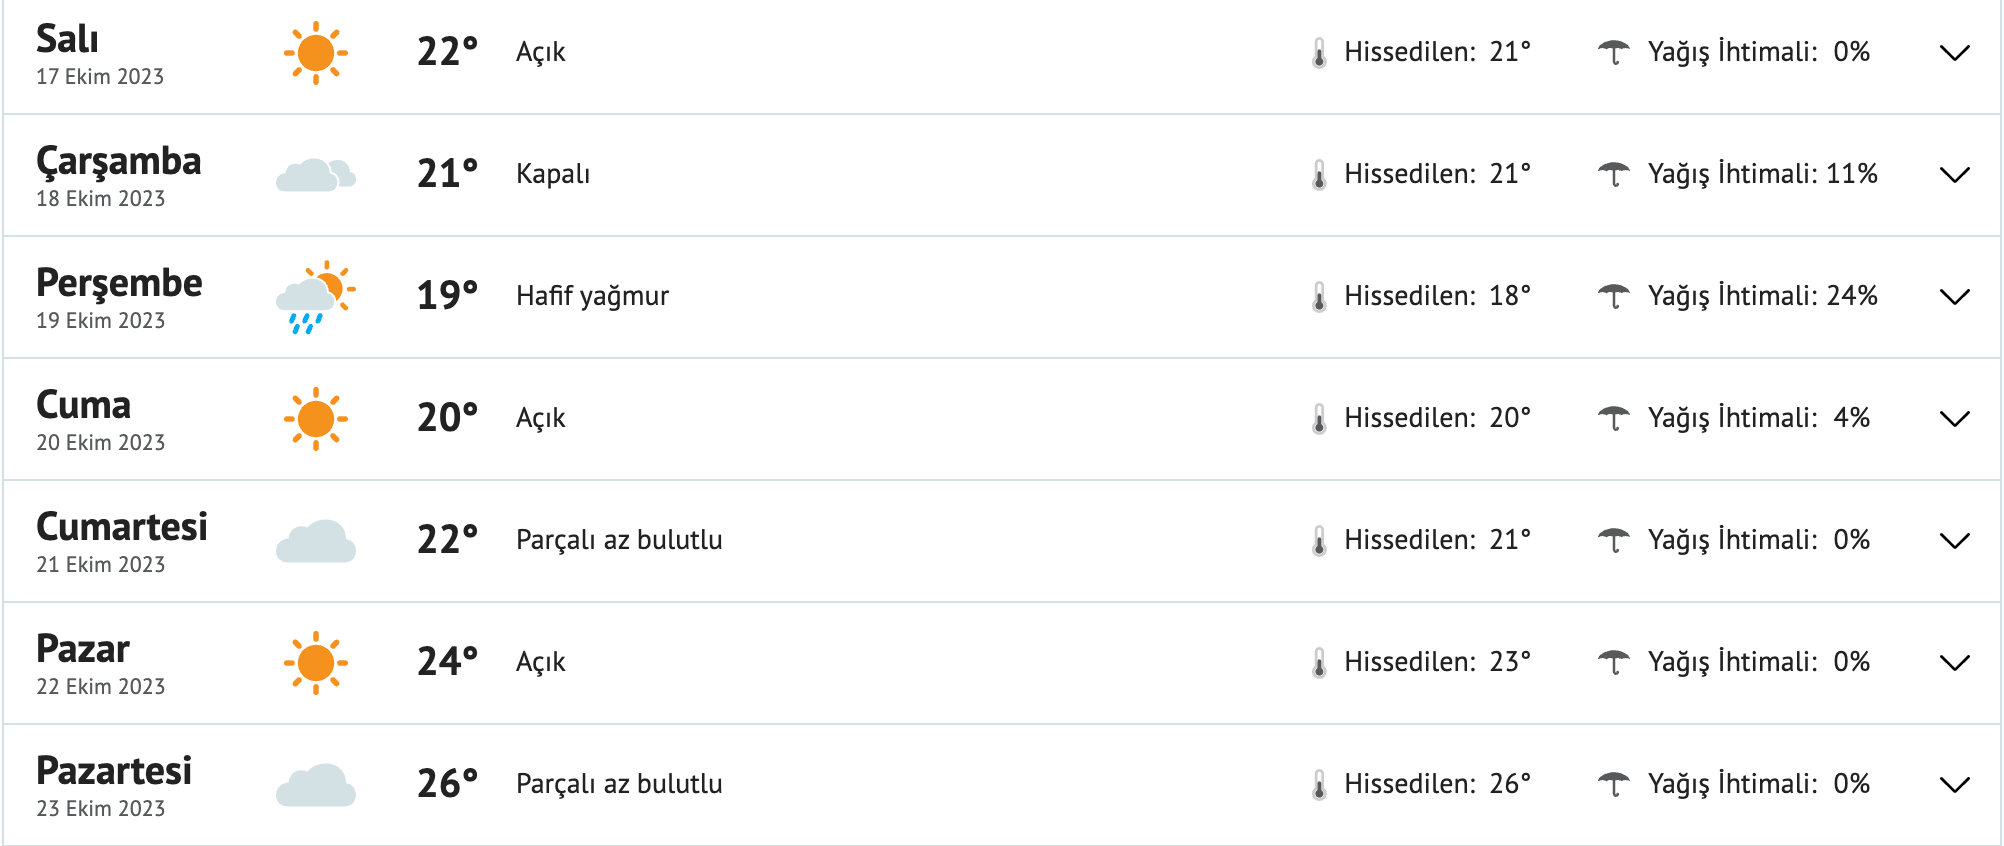Select the cloud icon for Cumartesi
The image size is (2004, 846).
point(316,540)
